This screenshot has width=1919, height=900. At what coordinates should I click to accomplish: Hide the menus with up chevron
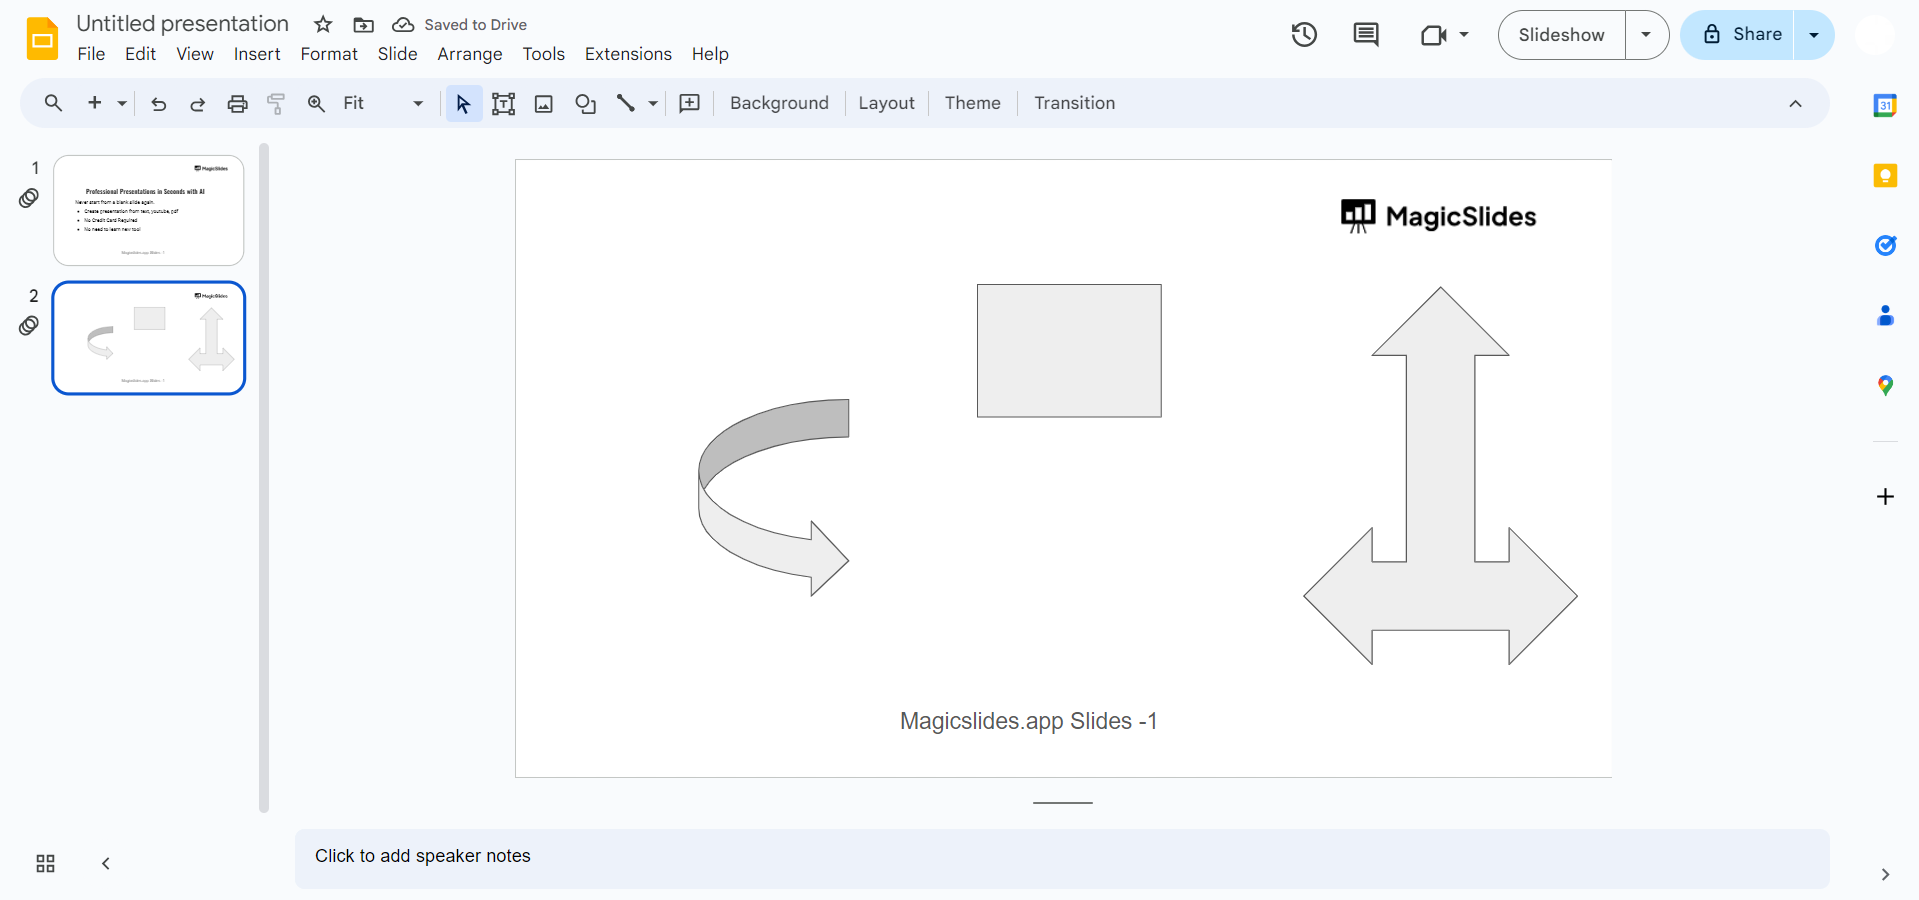[x=1795, y=104]
